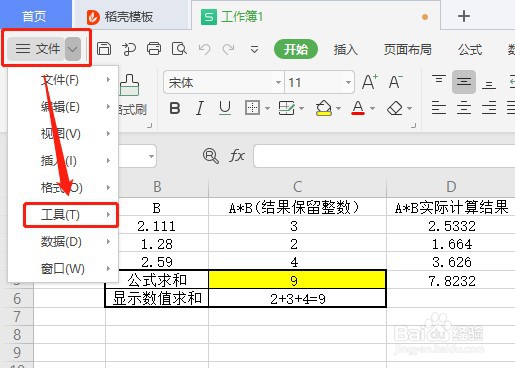Click the formula bar zoom magnifier icon

(x=211, y=156)
